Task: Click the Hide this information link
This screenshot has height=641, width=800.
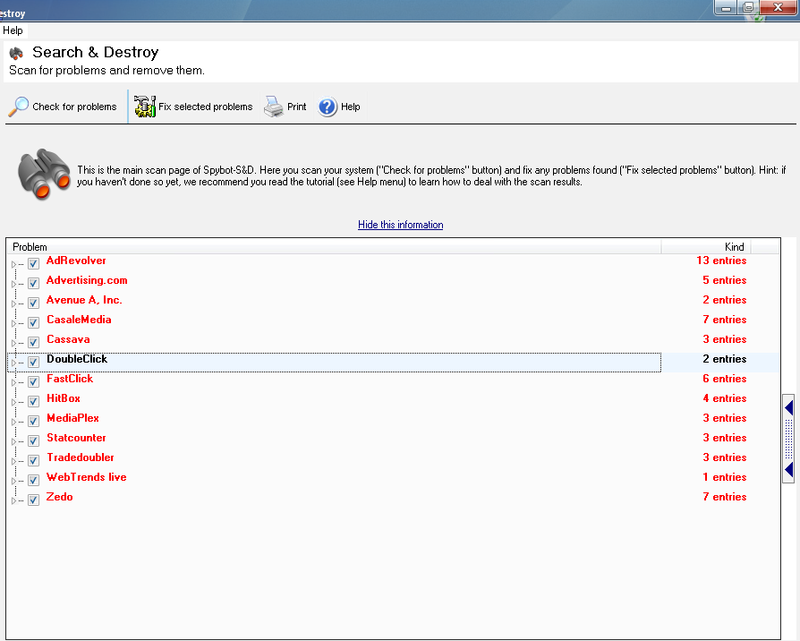Action: (x=400, y=225)
